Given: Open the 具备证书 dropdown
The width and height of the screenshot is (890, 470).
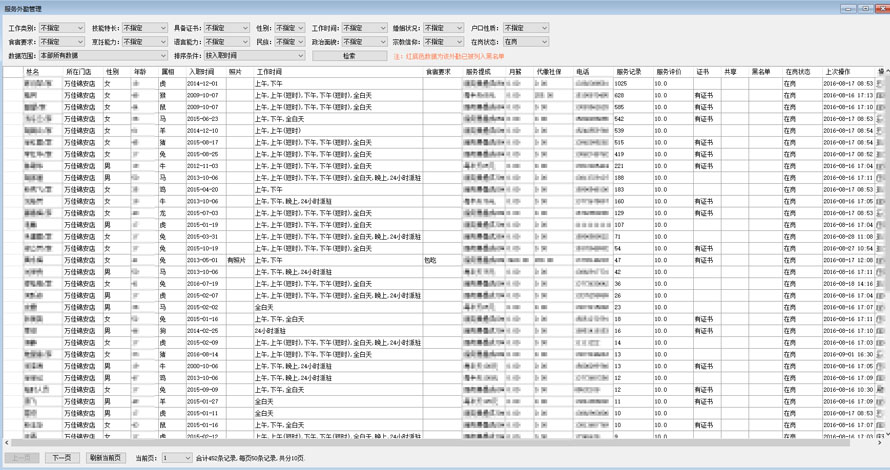Looking at the screenshot, I should 226,29.
